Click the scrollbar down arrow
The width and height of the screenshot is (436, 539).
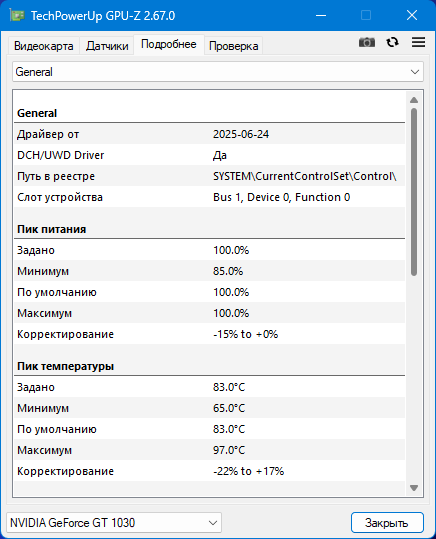[x=414, y=488]
